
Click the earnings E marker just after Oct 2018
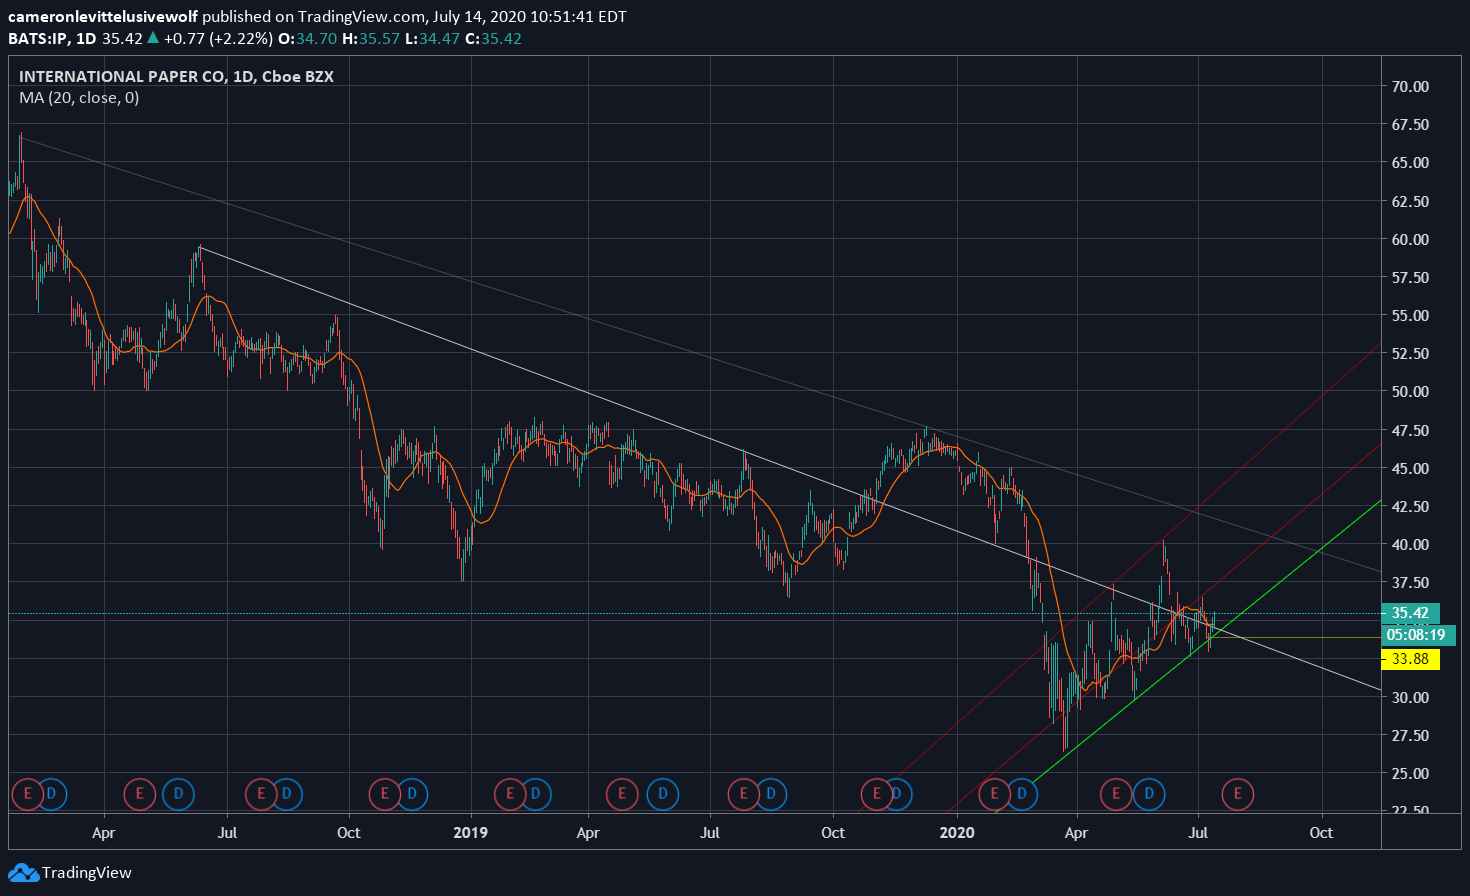point(384,795)
